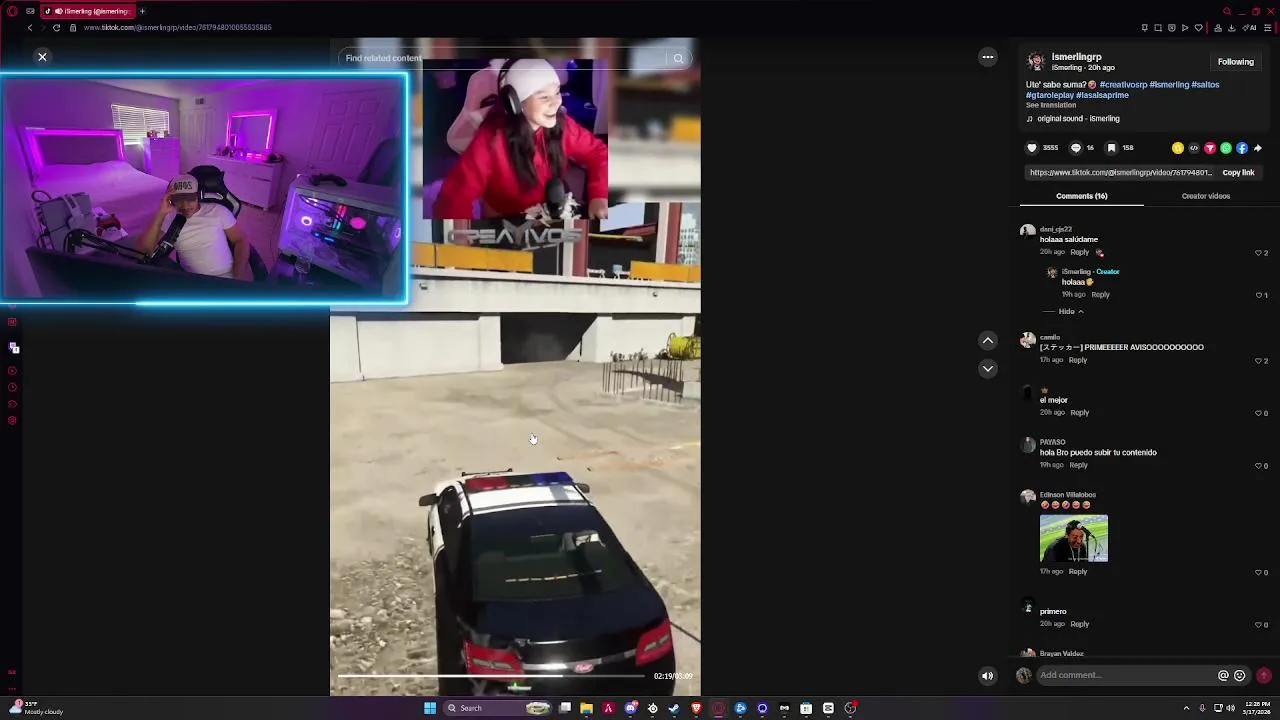
Task: Save video with the bookmark icon
Action: pos(1111,148)
